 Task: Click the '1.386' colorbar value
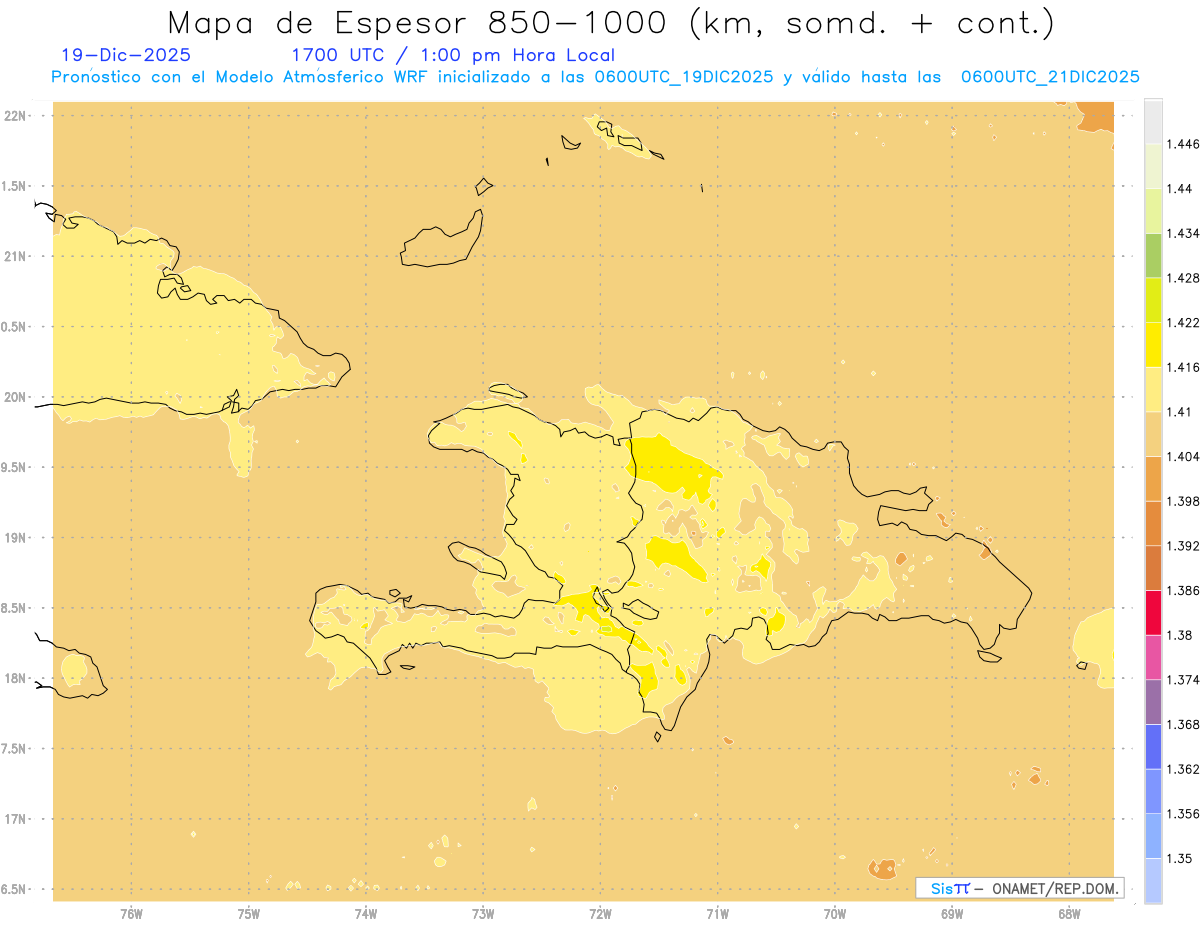point(1183,590)
